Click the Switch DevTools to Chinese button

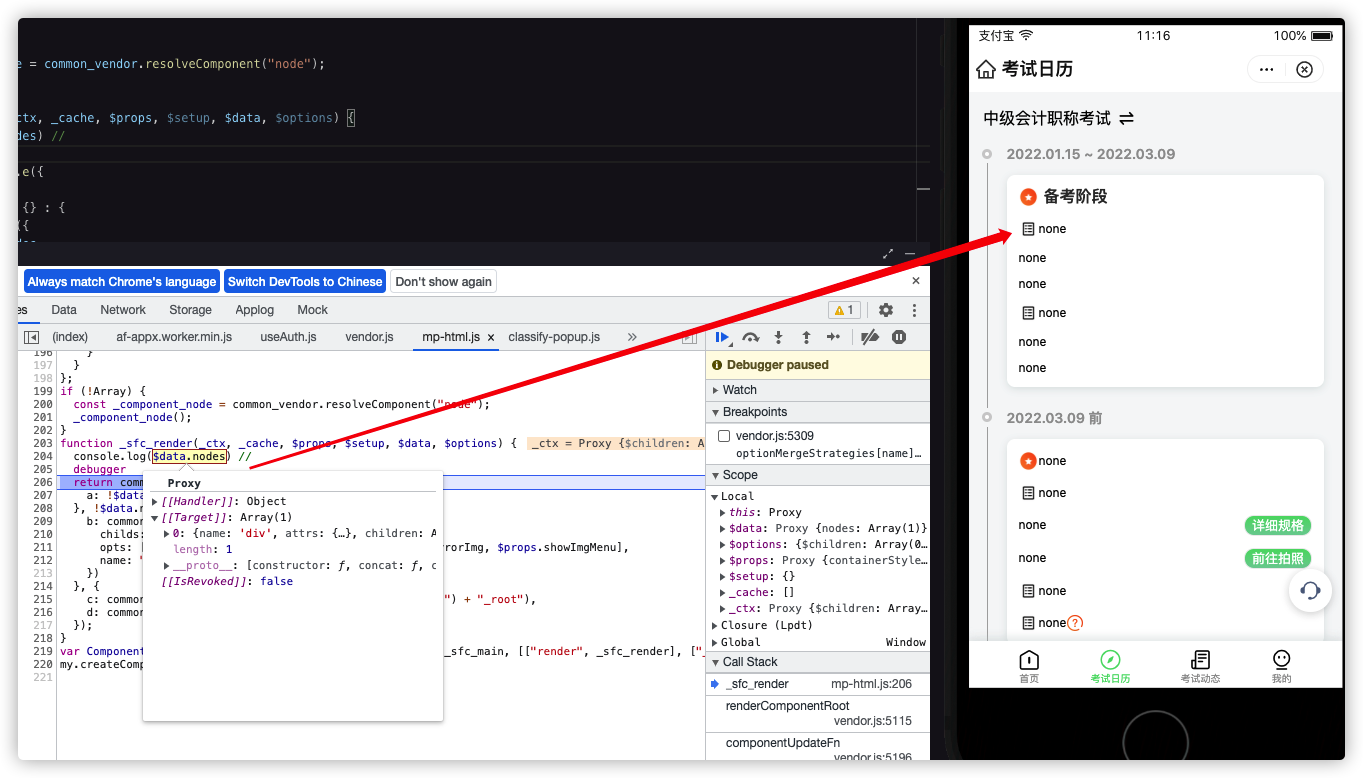306,281
